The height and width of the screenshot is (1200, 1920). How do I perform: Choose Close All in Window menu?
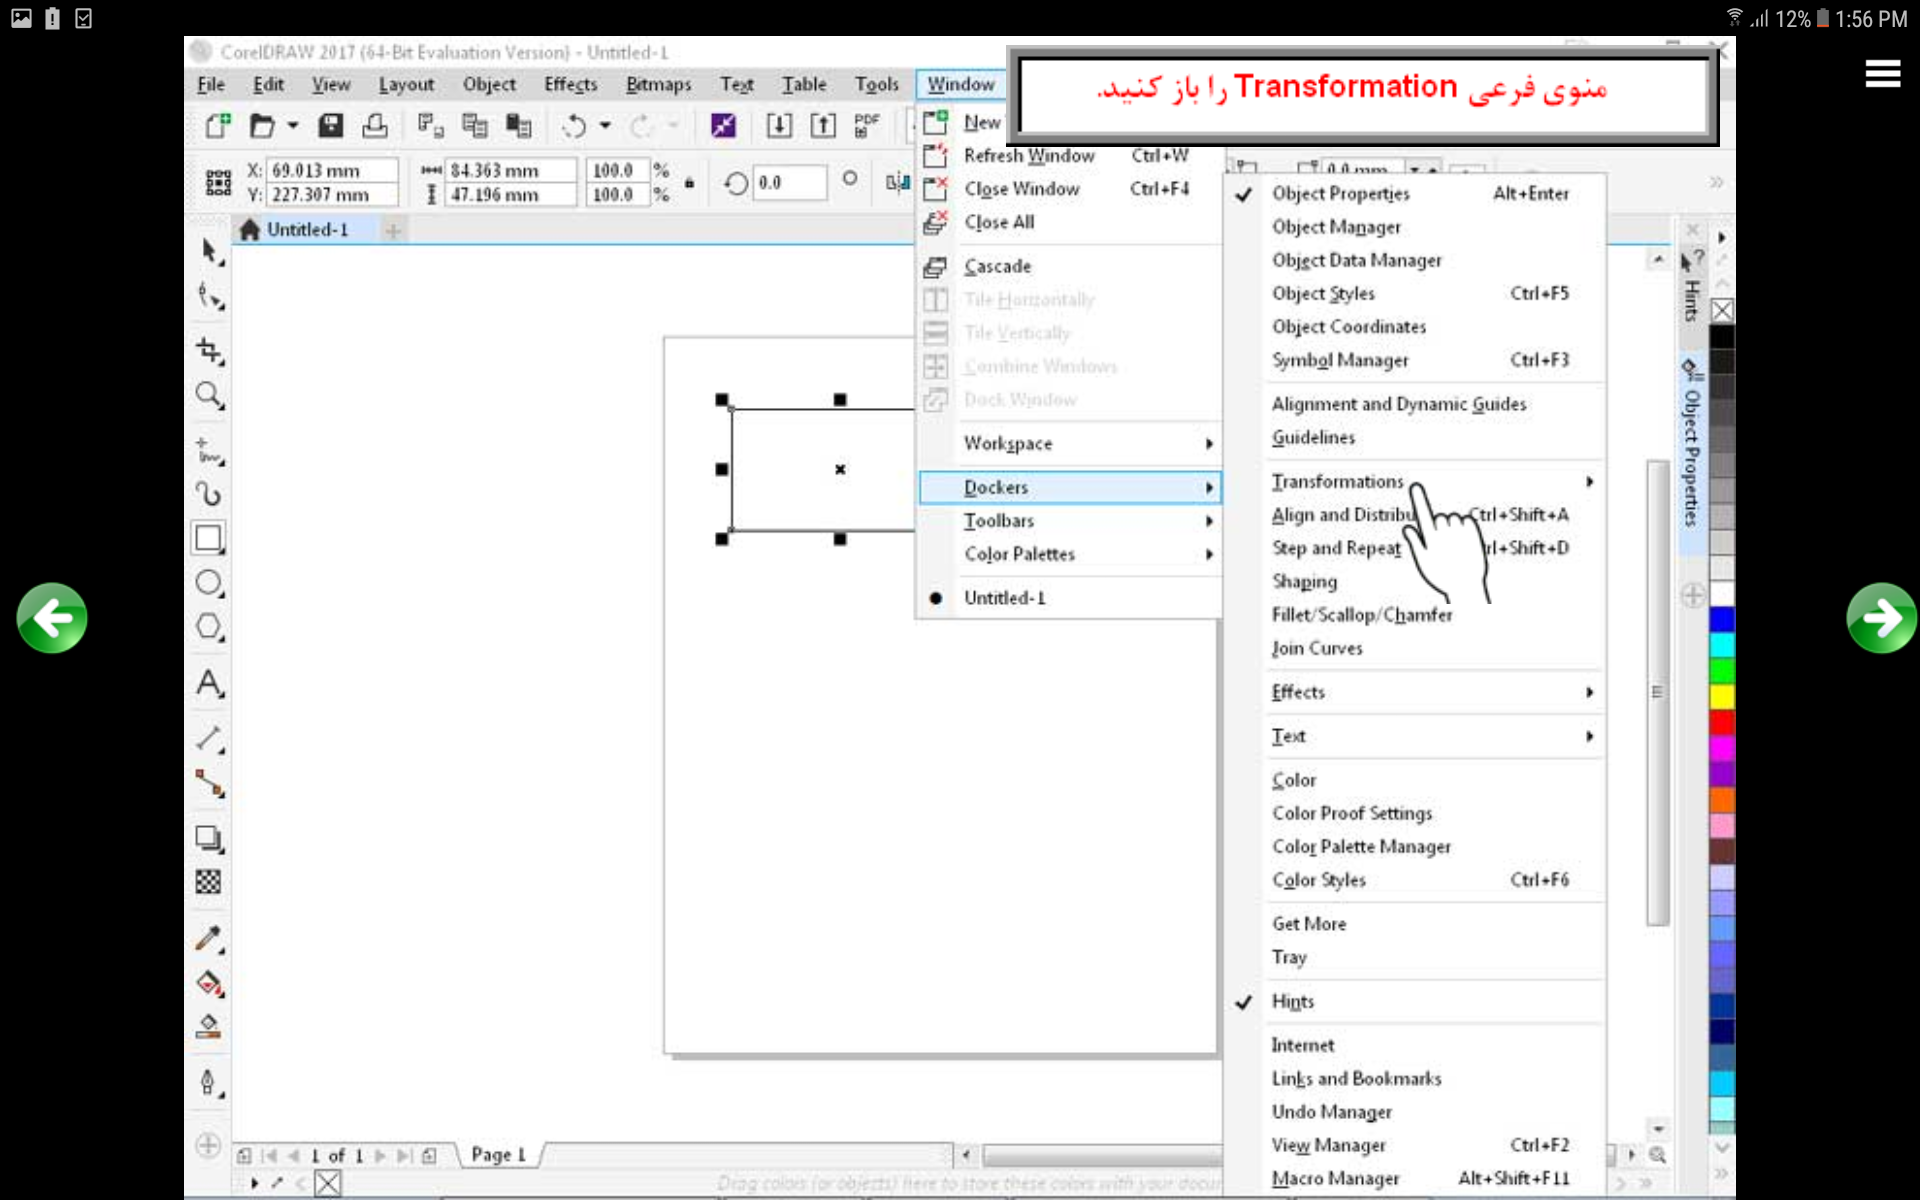[1068, 223]
